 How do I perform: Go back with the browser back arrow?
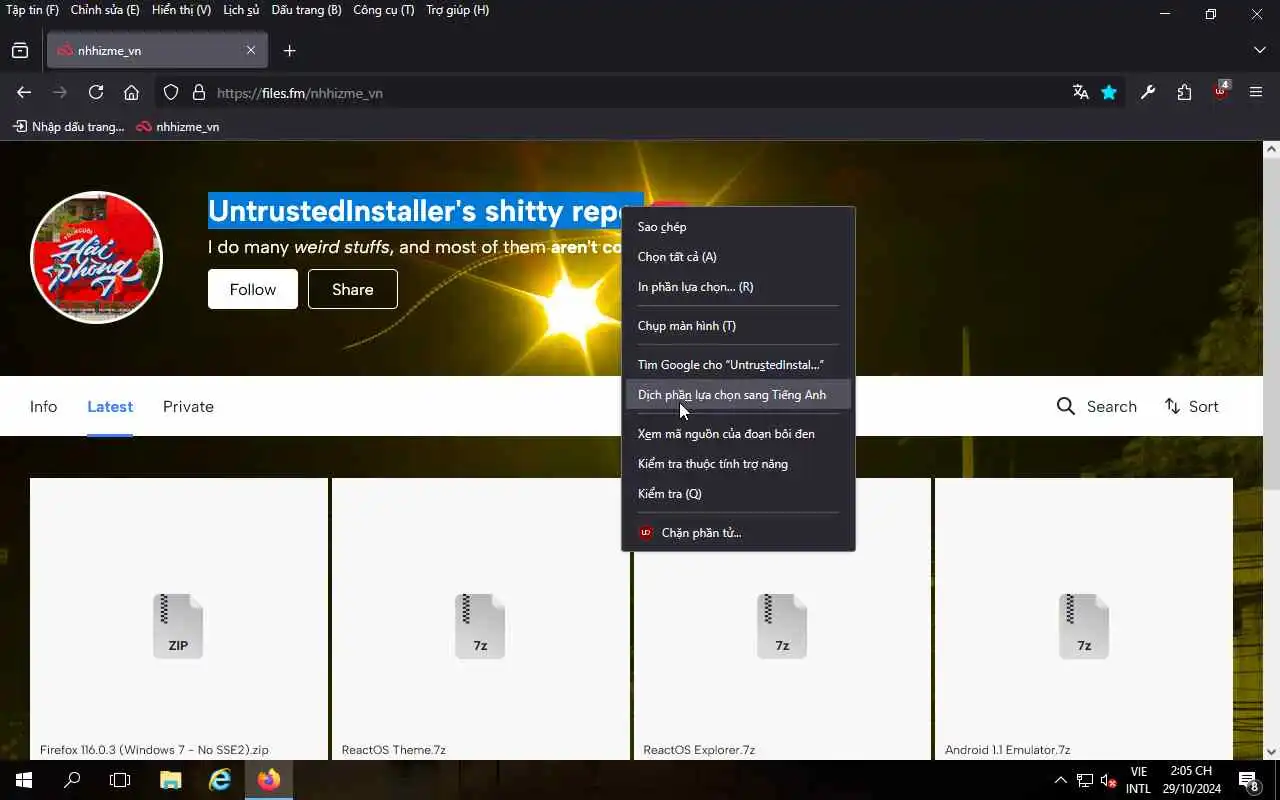pyautogui.click(x=24, y=92)
